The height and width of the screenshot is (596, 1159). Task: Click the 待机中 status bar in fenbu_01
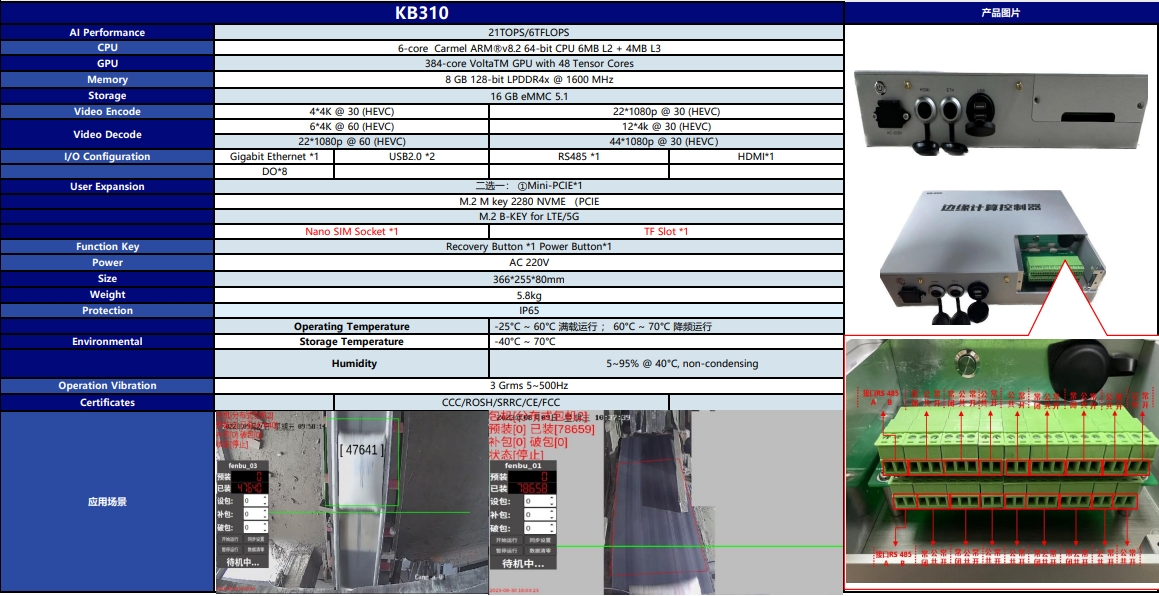coord(522,564)
